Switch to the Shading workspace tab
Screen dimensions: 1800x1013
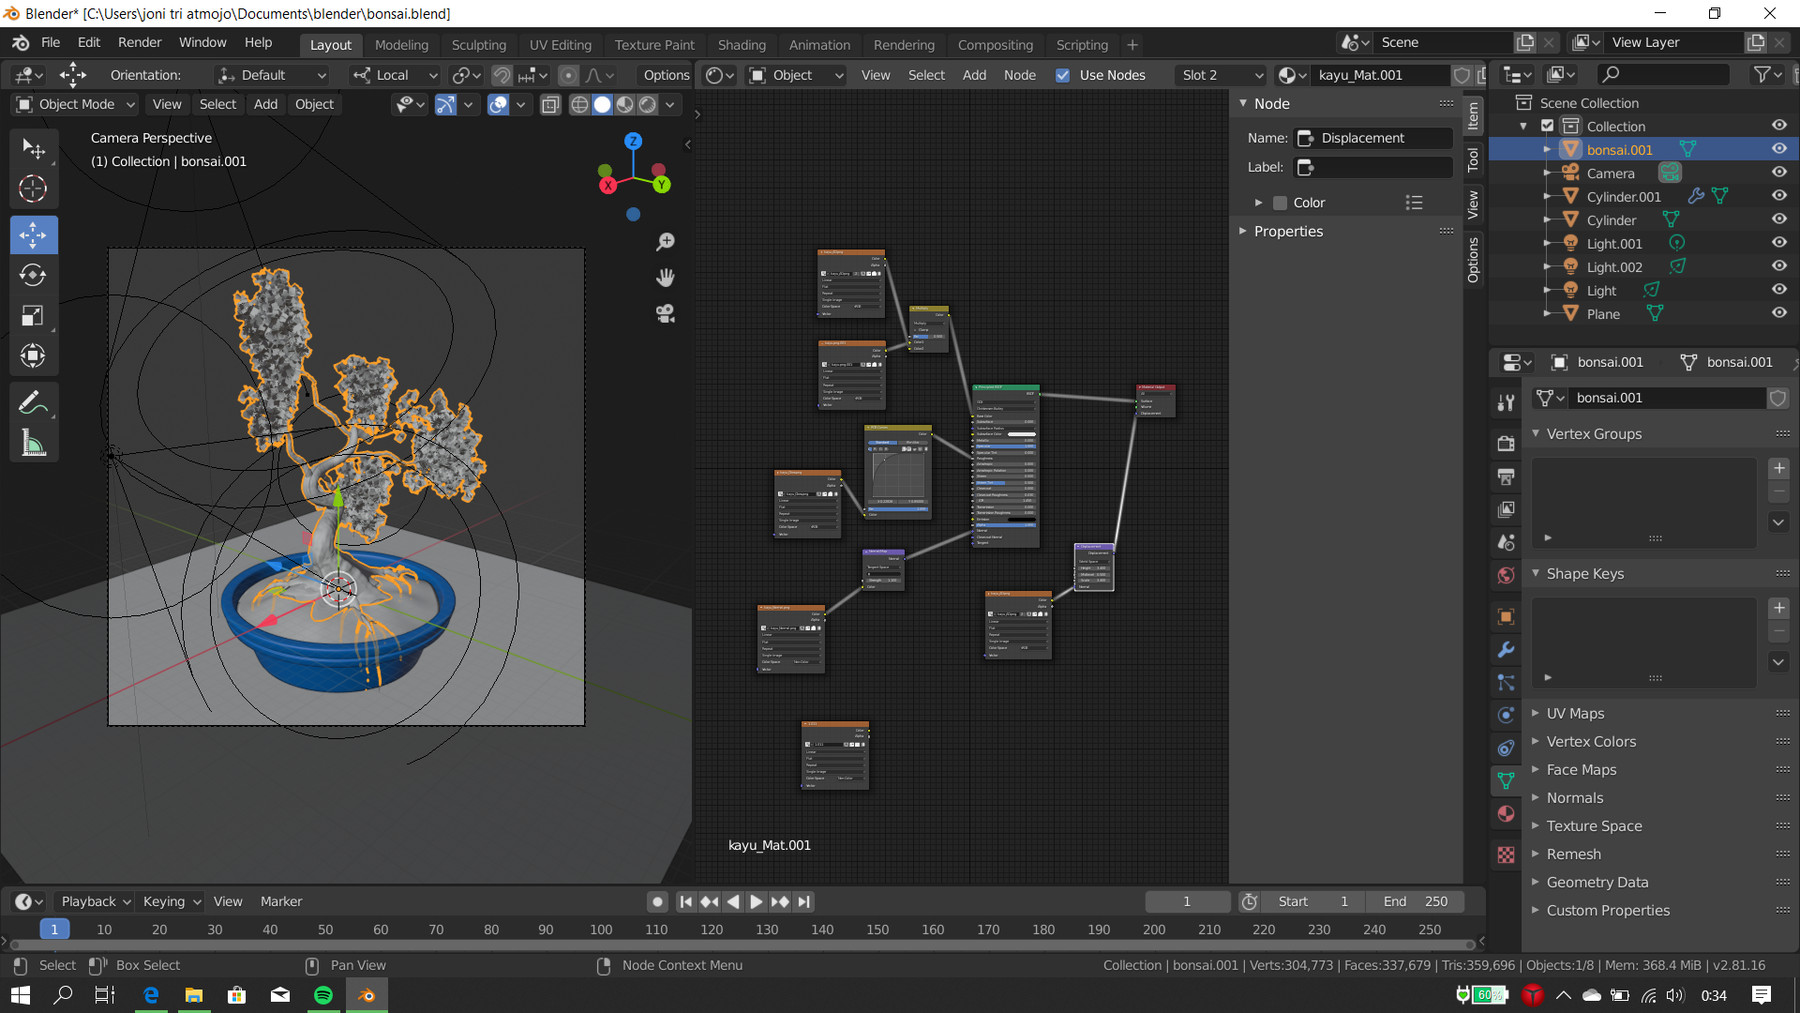tap(742, 44)
